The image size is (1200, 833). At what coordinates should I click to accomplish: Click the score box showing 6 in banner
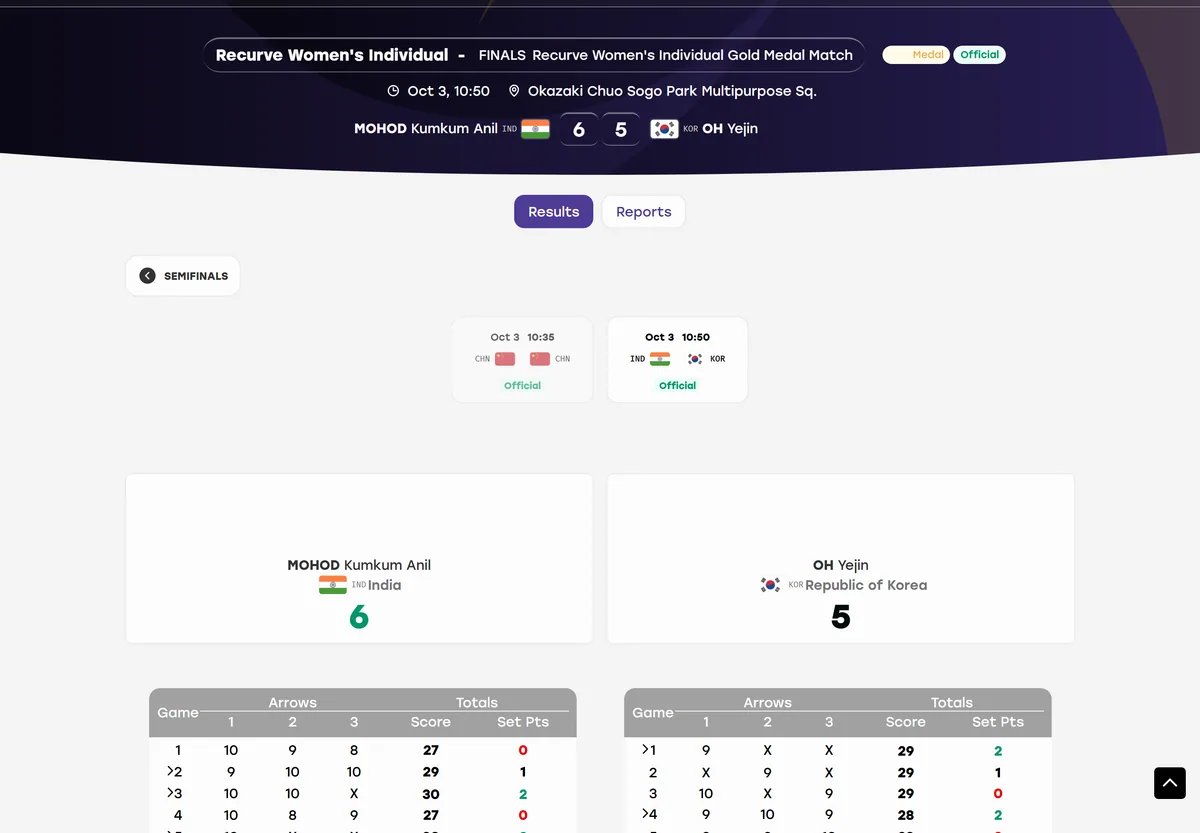tap(579, 130)
